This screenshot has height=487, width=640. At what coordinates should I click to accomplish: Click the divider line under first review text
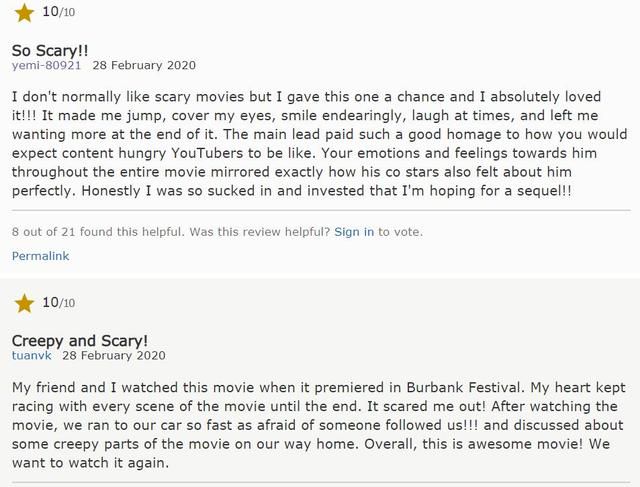coord(321,211)
